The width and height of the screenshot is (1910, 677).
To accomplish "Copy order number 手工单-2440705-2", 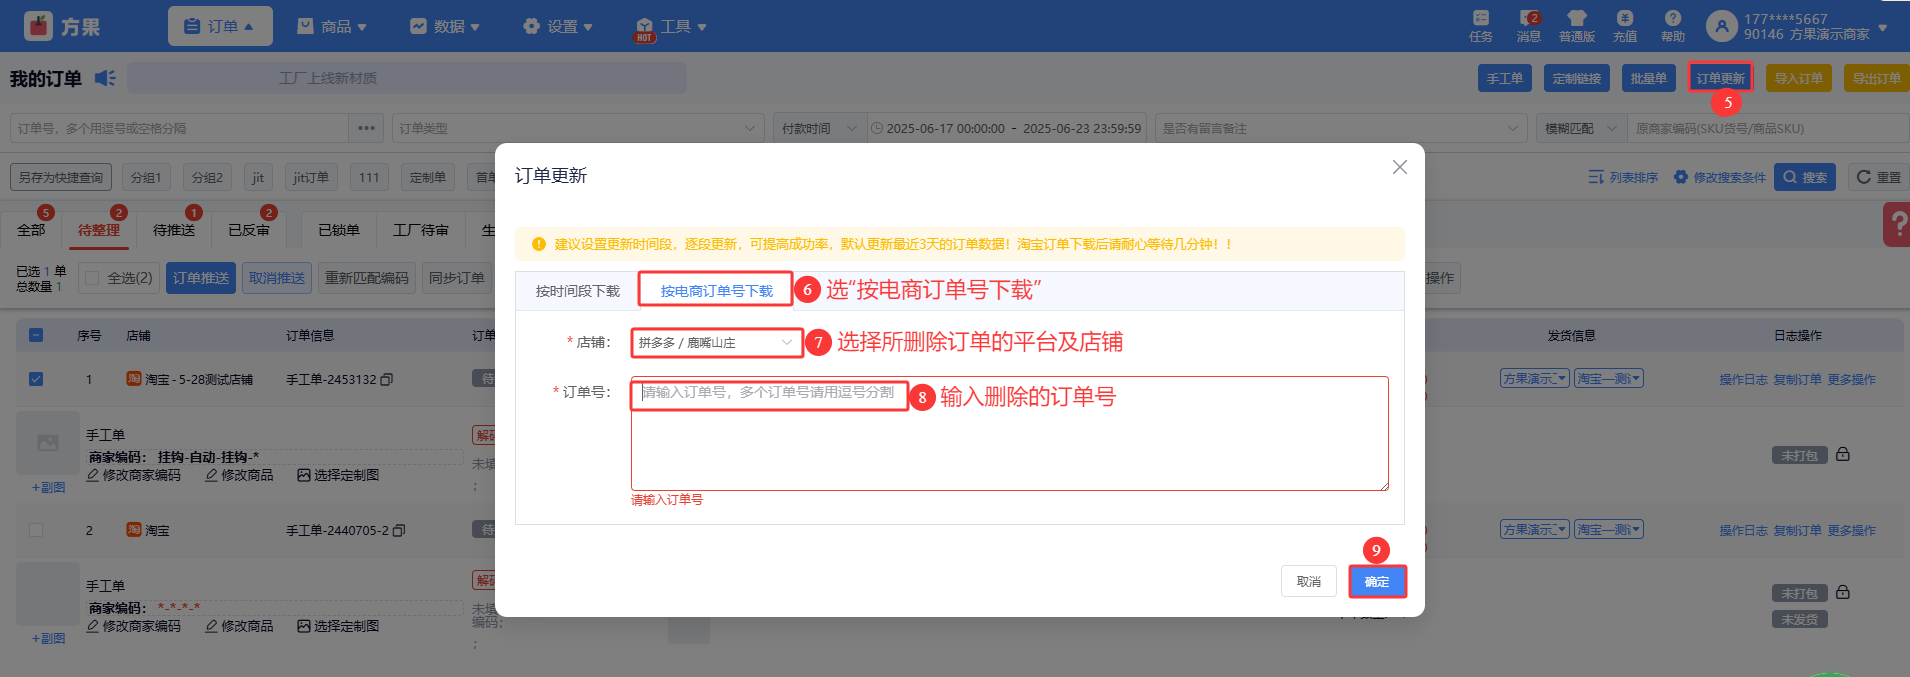I will coord(399,531).
